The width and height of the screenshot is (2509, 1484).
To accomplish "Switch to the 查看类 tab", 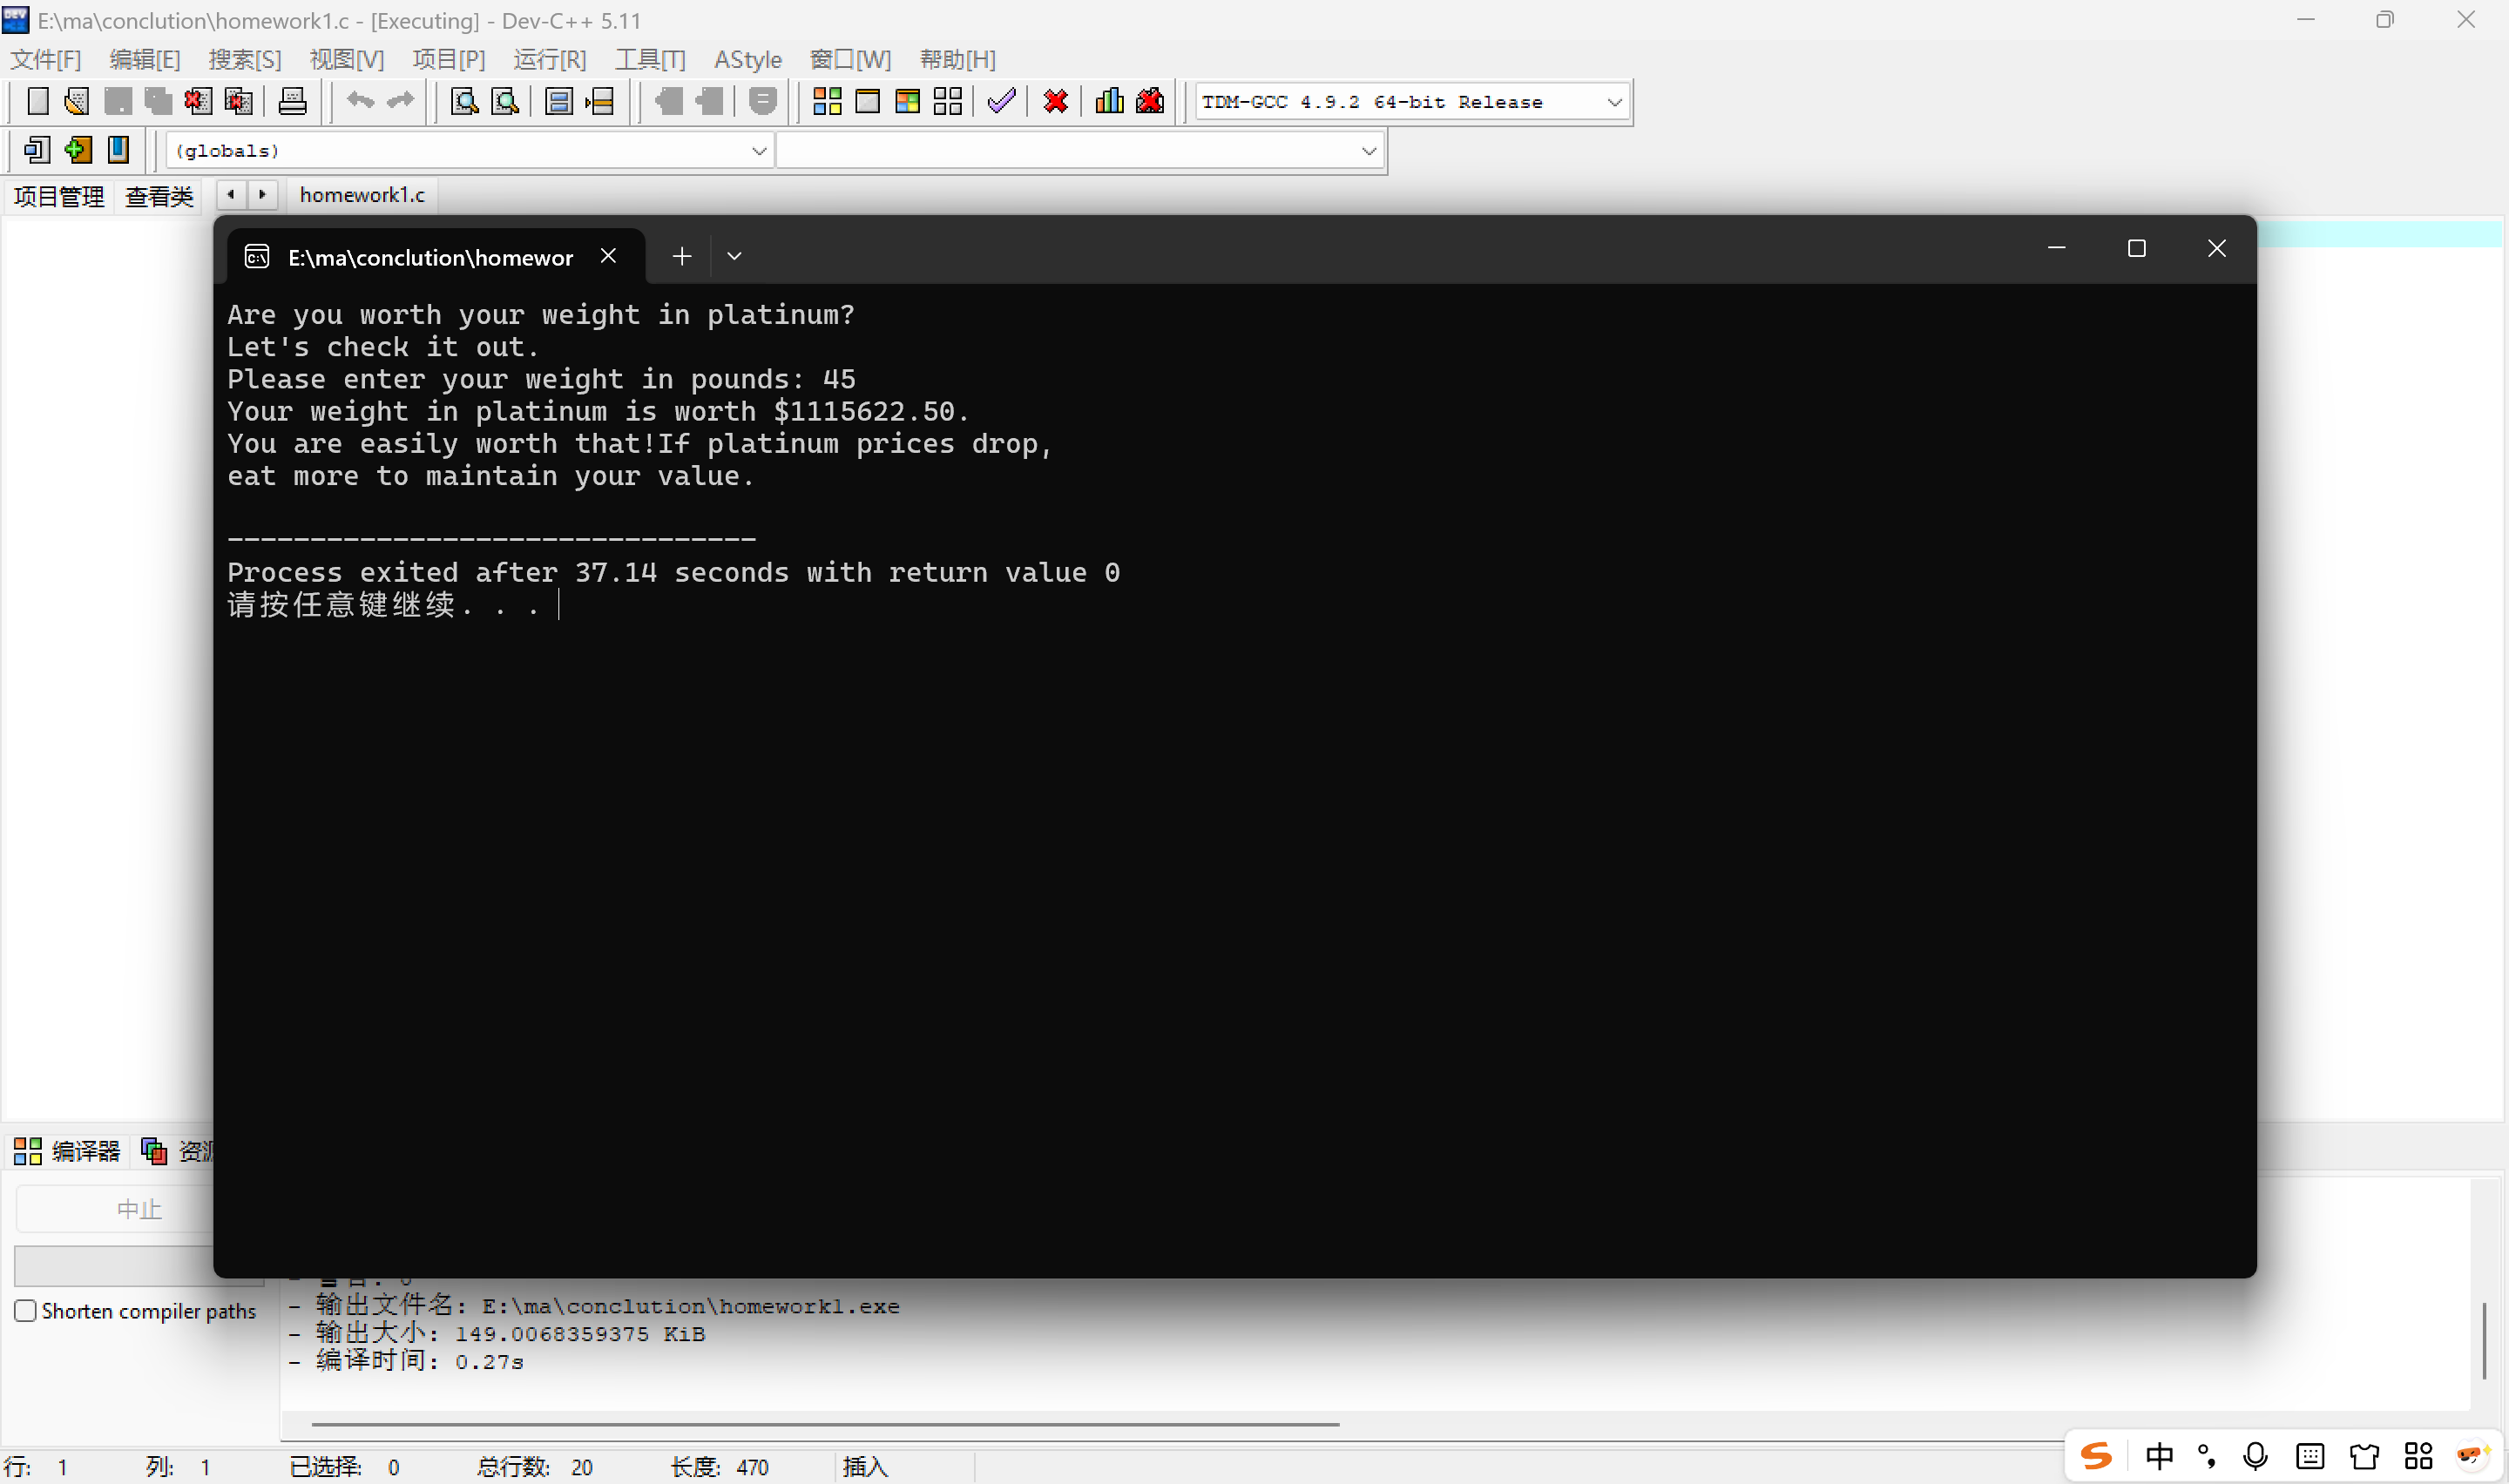I will [x=158, y=196].
